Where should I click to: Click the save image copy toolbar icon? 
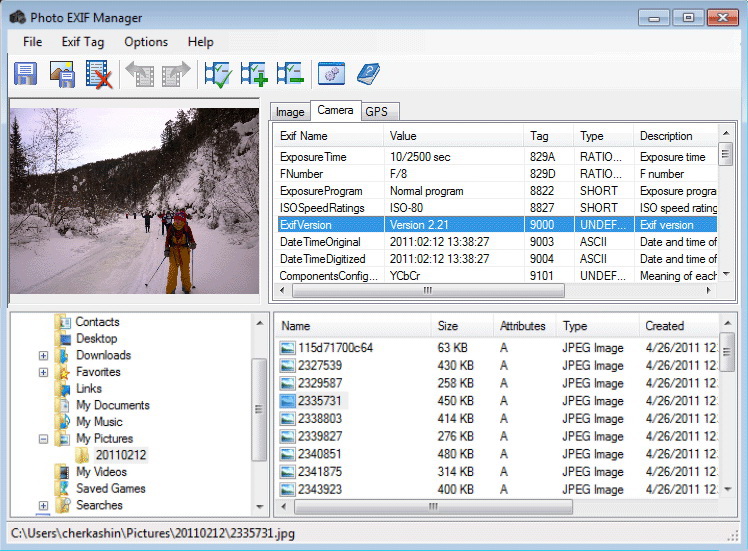coord(62,74)
